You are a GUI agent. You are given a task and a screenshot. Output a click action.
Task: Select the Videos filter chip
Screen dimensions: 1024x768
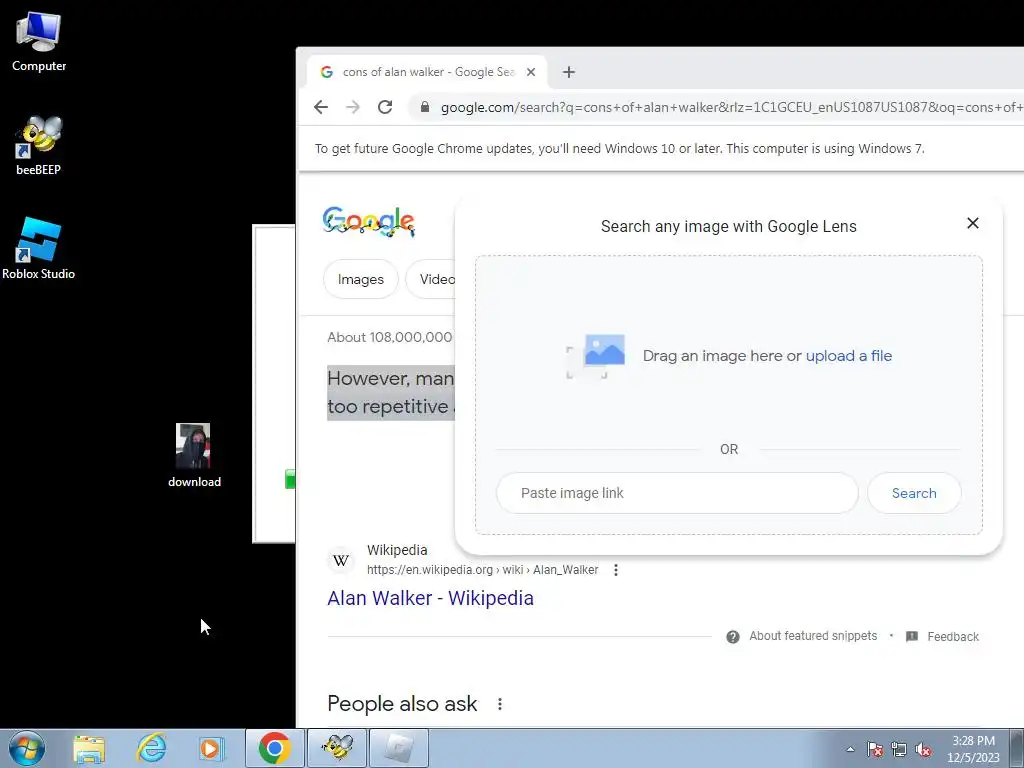click(x=431, y=280)
